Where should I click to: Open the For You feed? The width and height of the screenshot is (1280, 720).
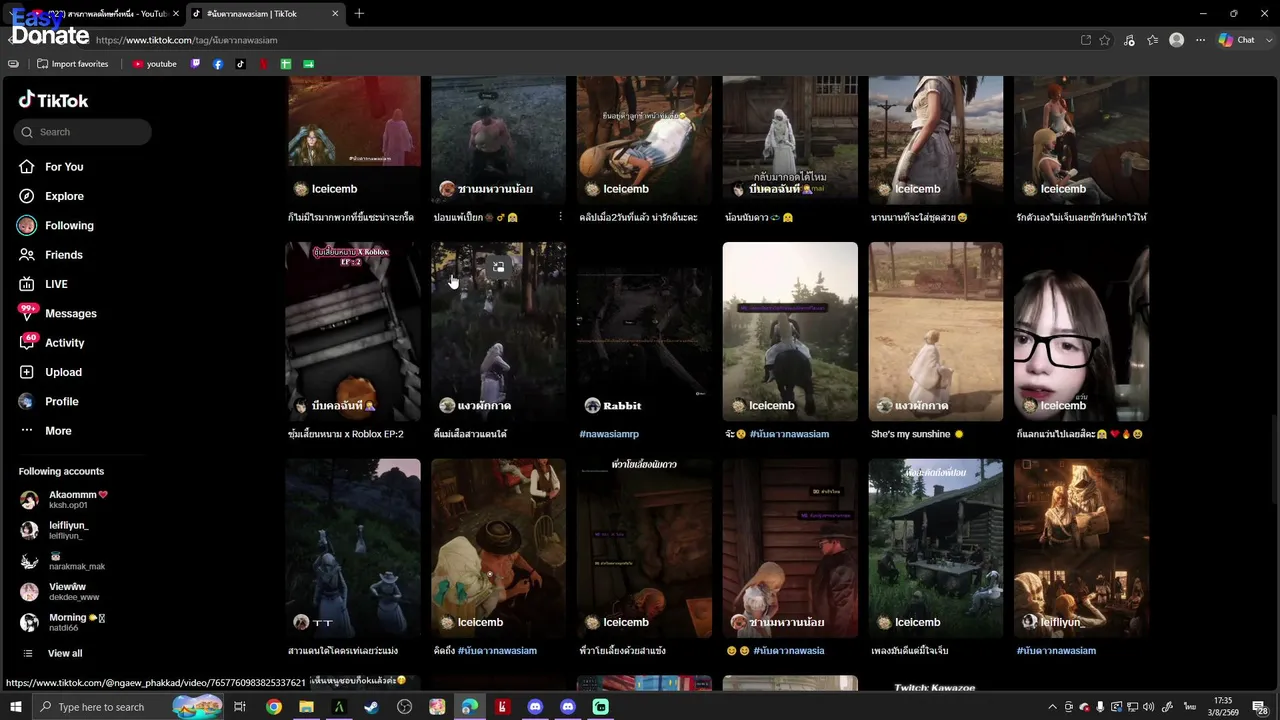64,167
